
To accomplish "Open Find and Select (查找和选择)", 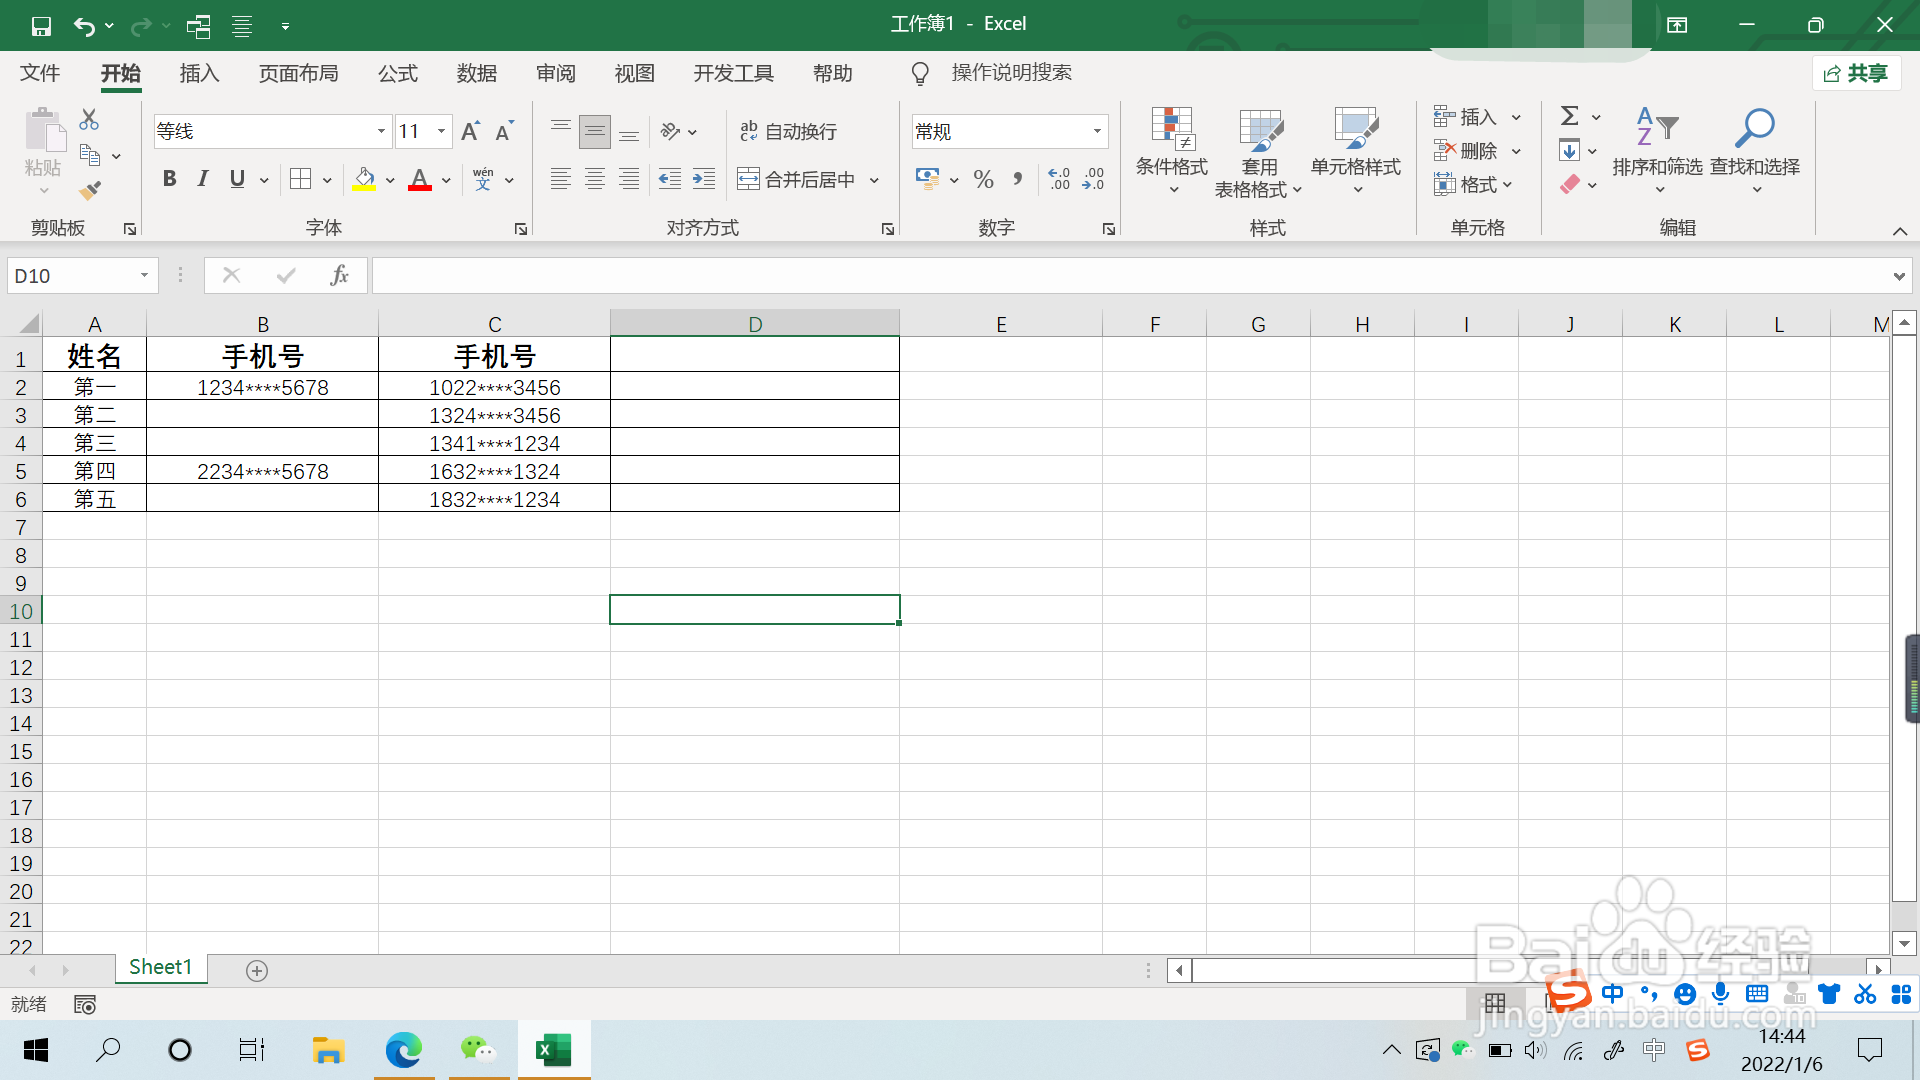I will [1754, 150].
